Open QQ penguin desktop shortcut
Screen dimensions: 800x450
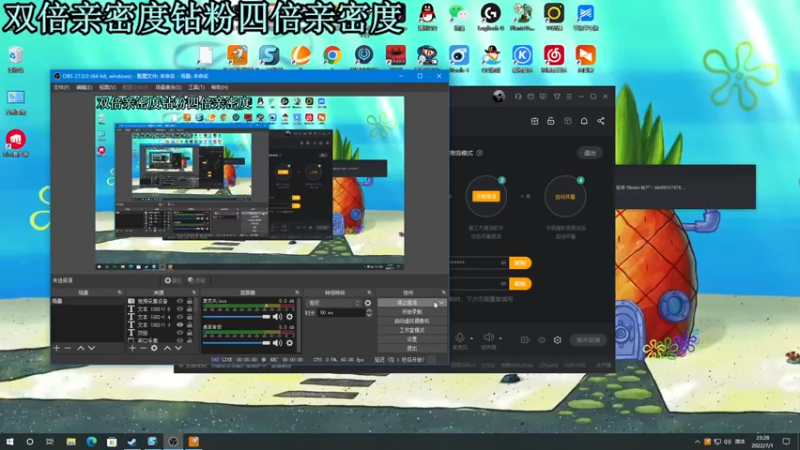click(427, 13)
